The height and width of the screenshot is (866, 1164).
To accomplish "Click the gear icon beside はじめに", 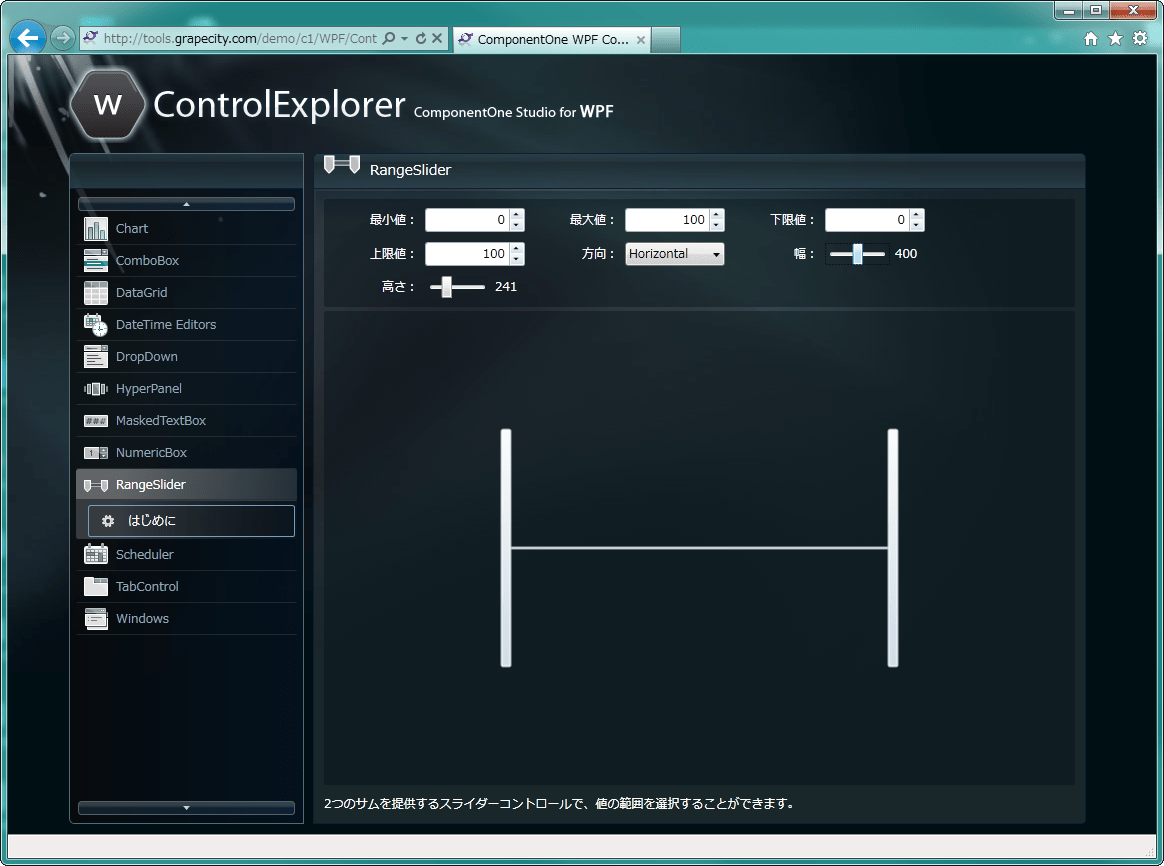I will [x=107, y=520].
